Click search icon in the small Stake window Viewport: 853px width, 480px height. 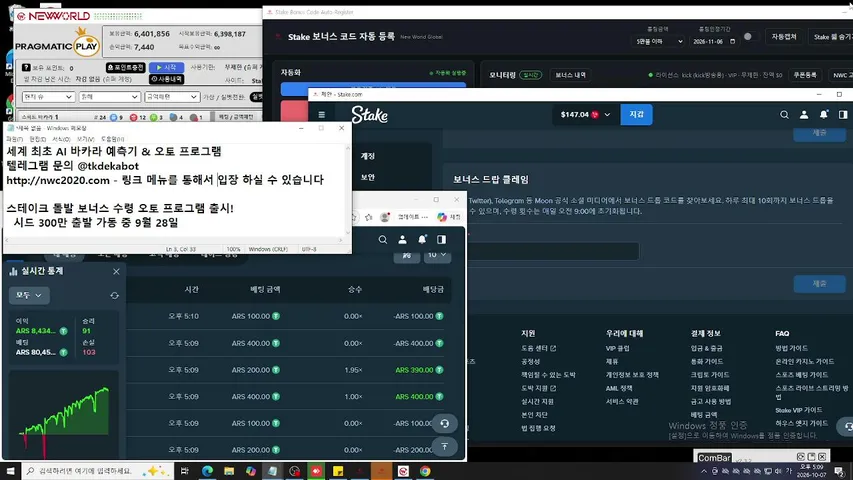click(382, 239)
